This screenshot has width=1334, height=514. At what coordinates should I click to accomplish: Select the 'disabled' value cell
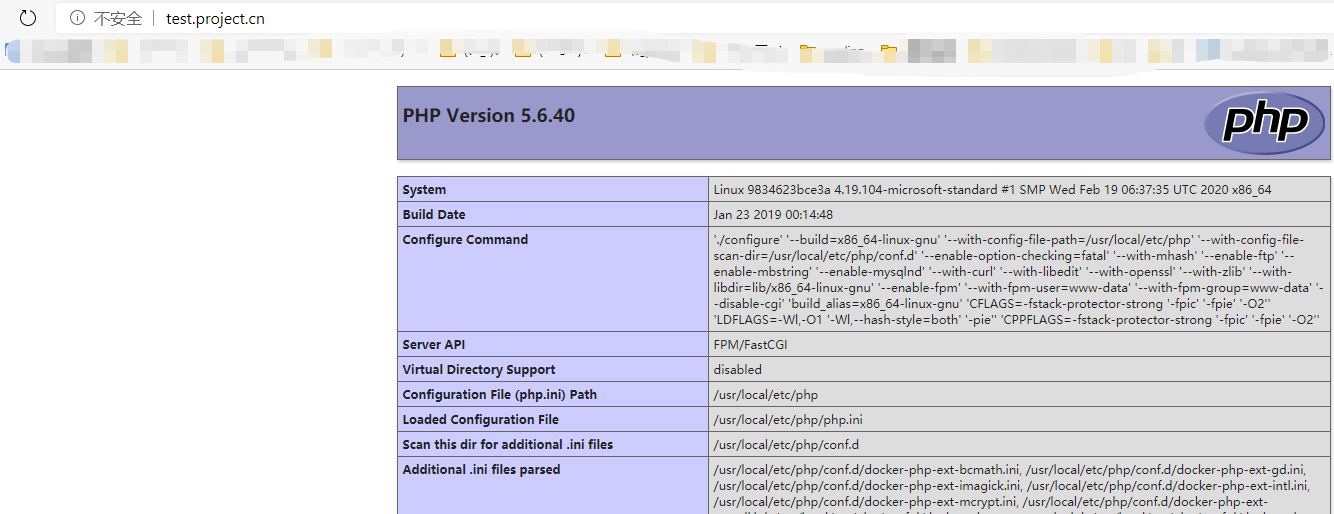[1019, 370]
